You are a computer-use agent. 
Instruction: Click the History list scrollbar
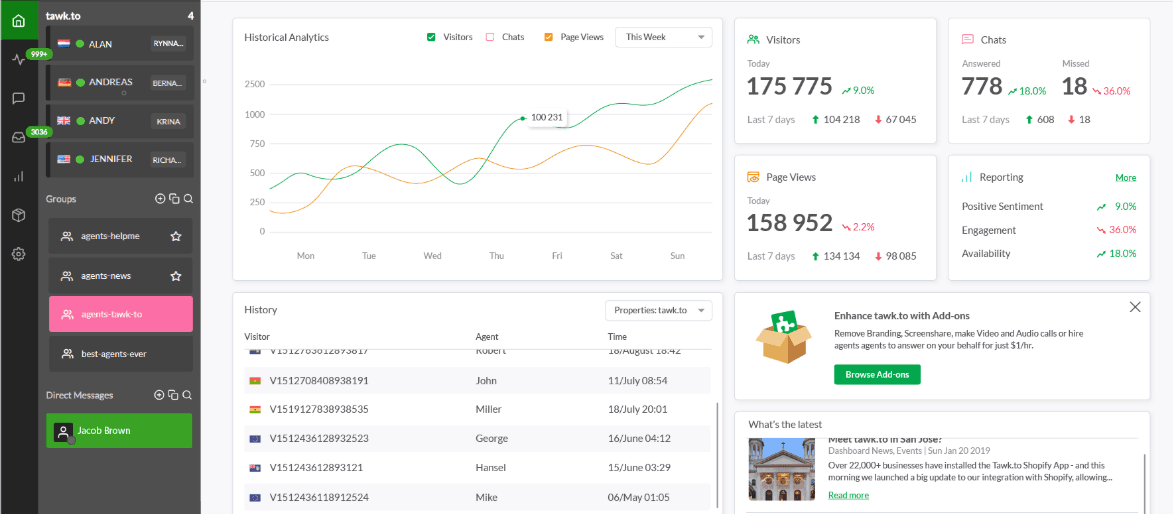[x=717, y=450]
